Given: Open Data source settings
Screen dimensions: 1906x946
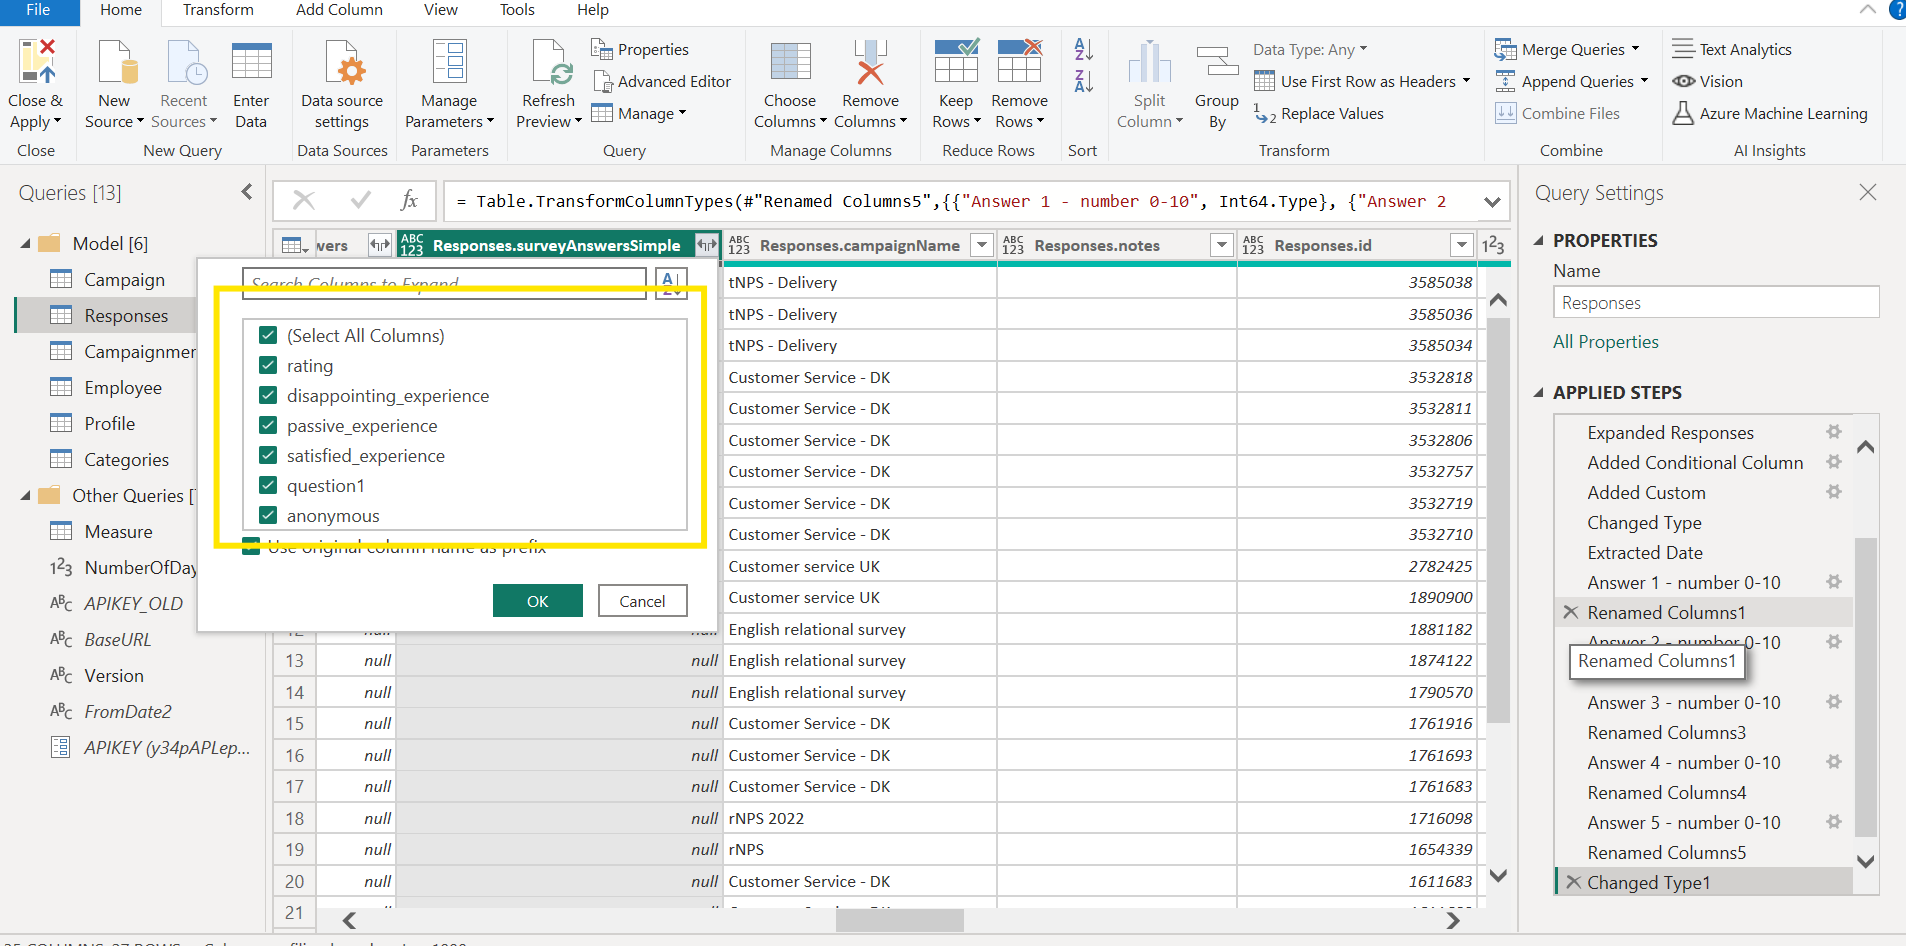Looking at the screenshot, I should click(x=342, y=64).
